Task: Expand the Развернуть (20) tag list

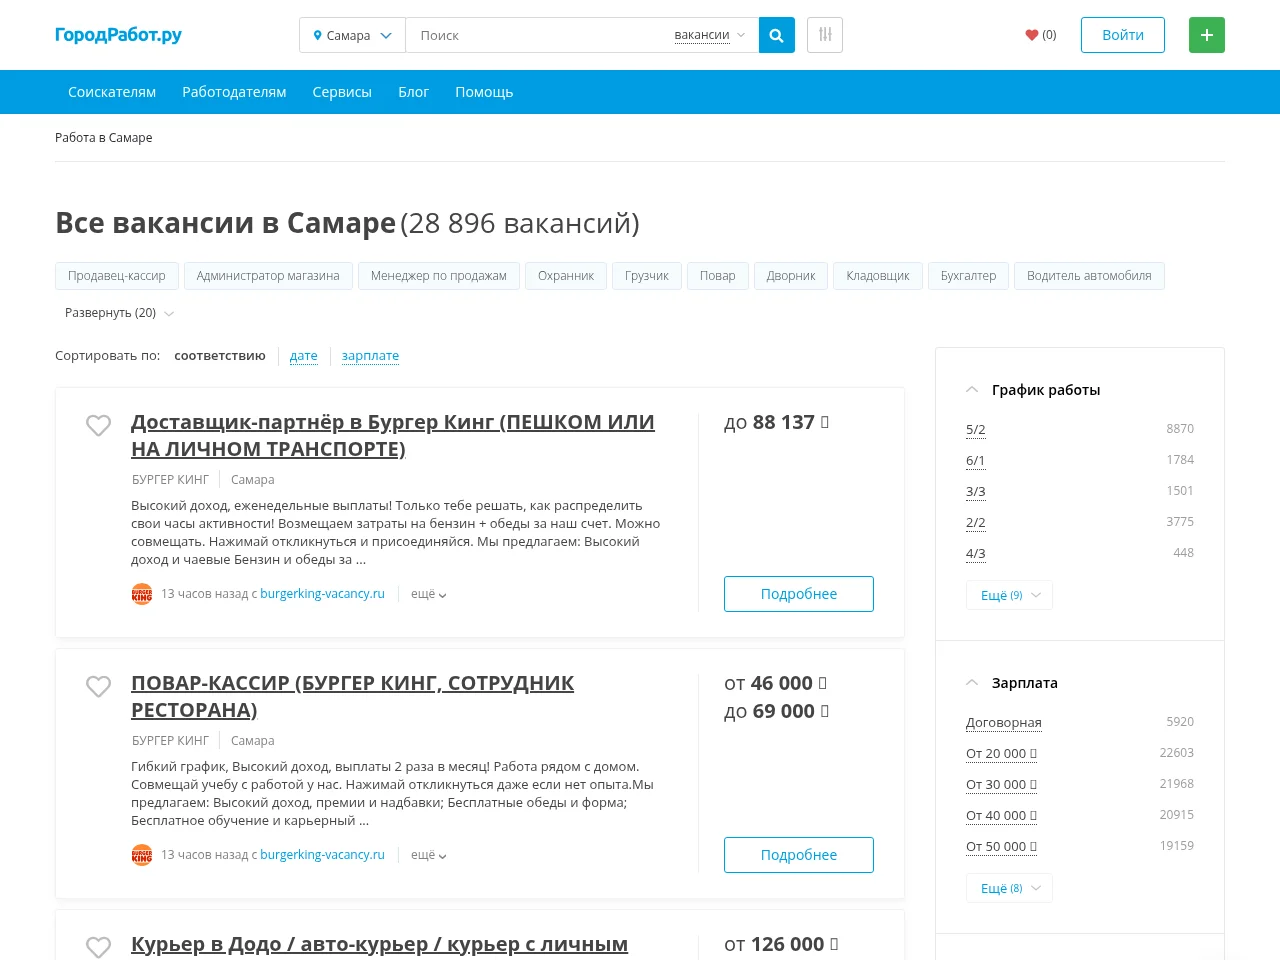Action: (x=119, y=313)
